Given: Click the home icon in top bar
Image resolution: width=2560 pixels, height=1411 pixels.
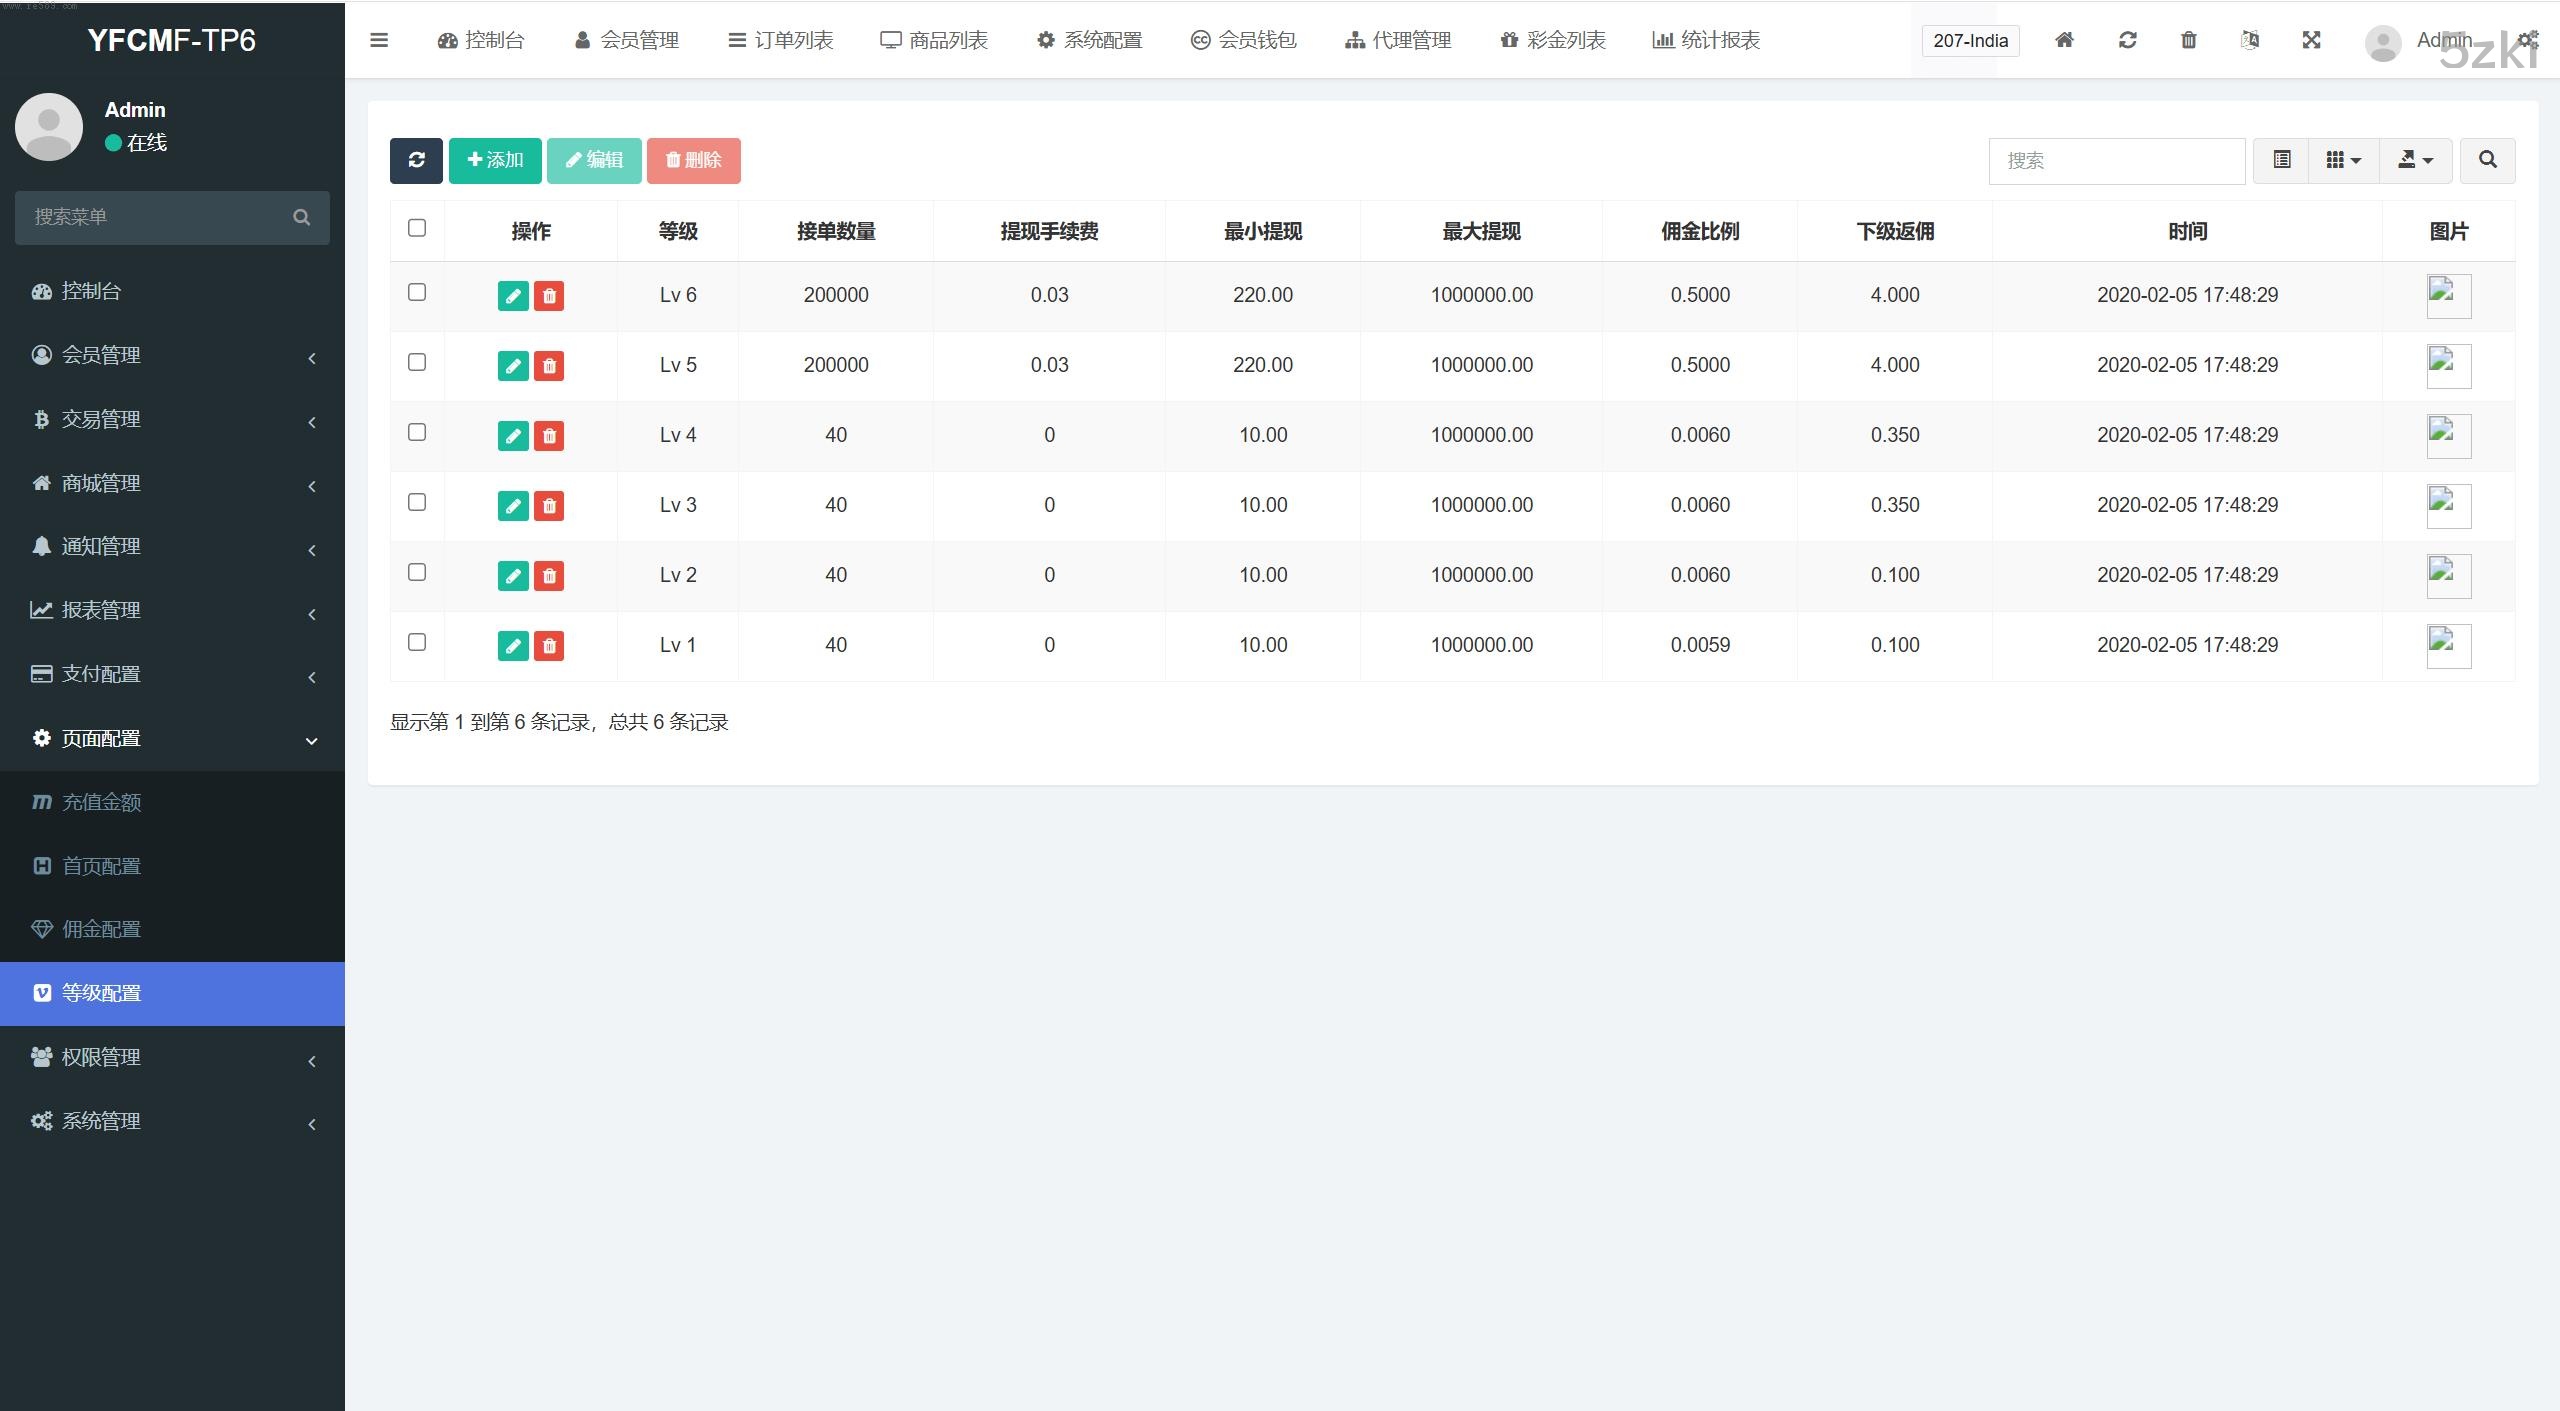Looking at the screenshot, I should (x=2064, y=40).
